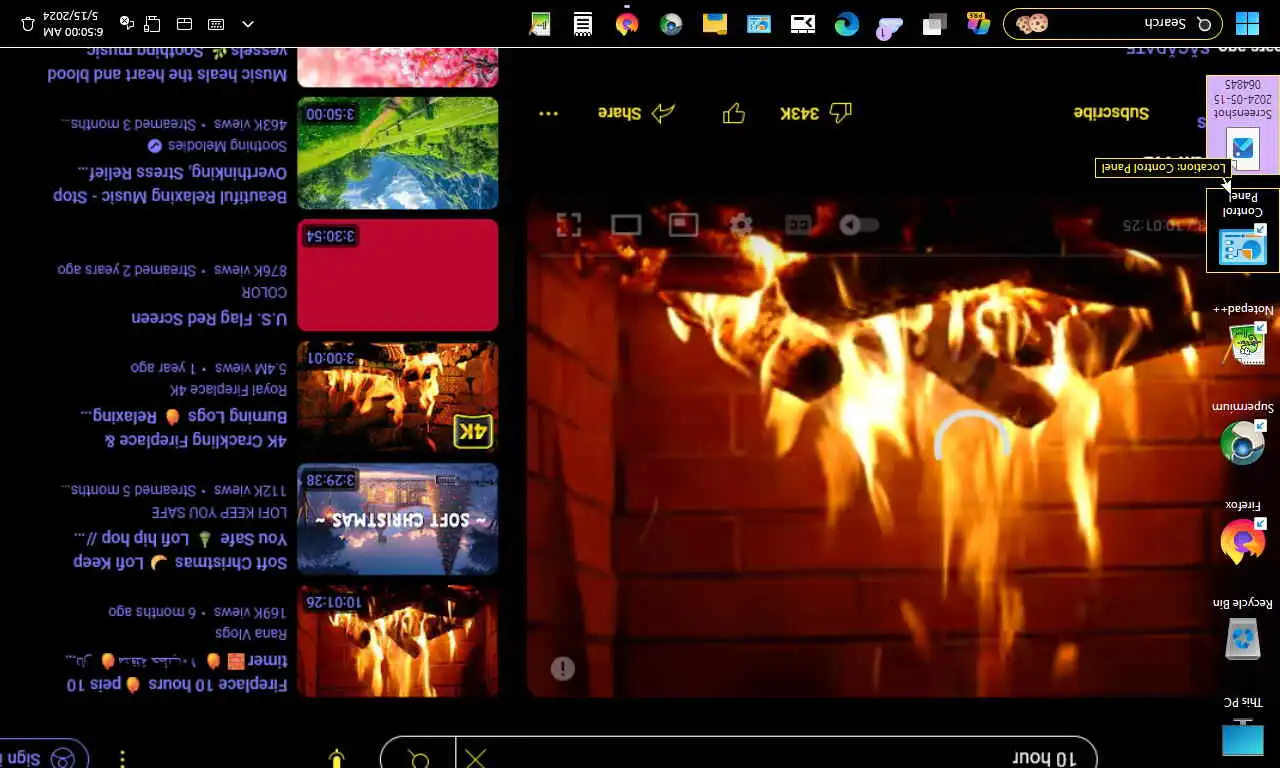Toggle closed captions on the video
This screenshot has width=1280, height=768.
pos(798,225)
